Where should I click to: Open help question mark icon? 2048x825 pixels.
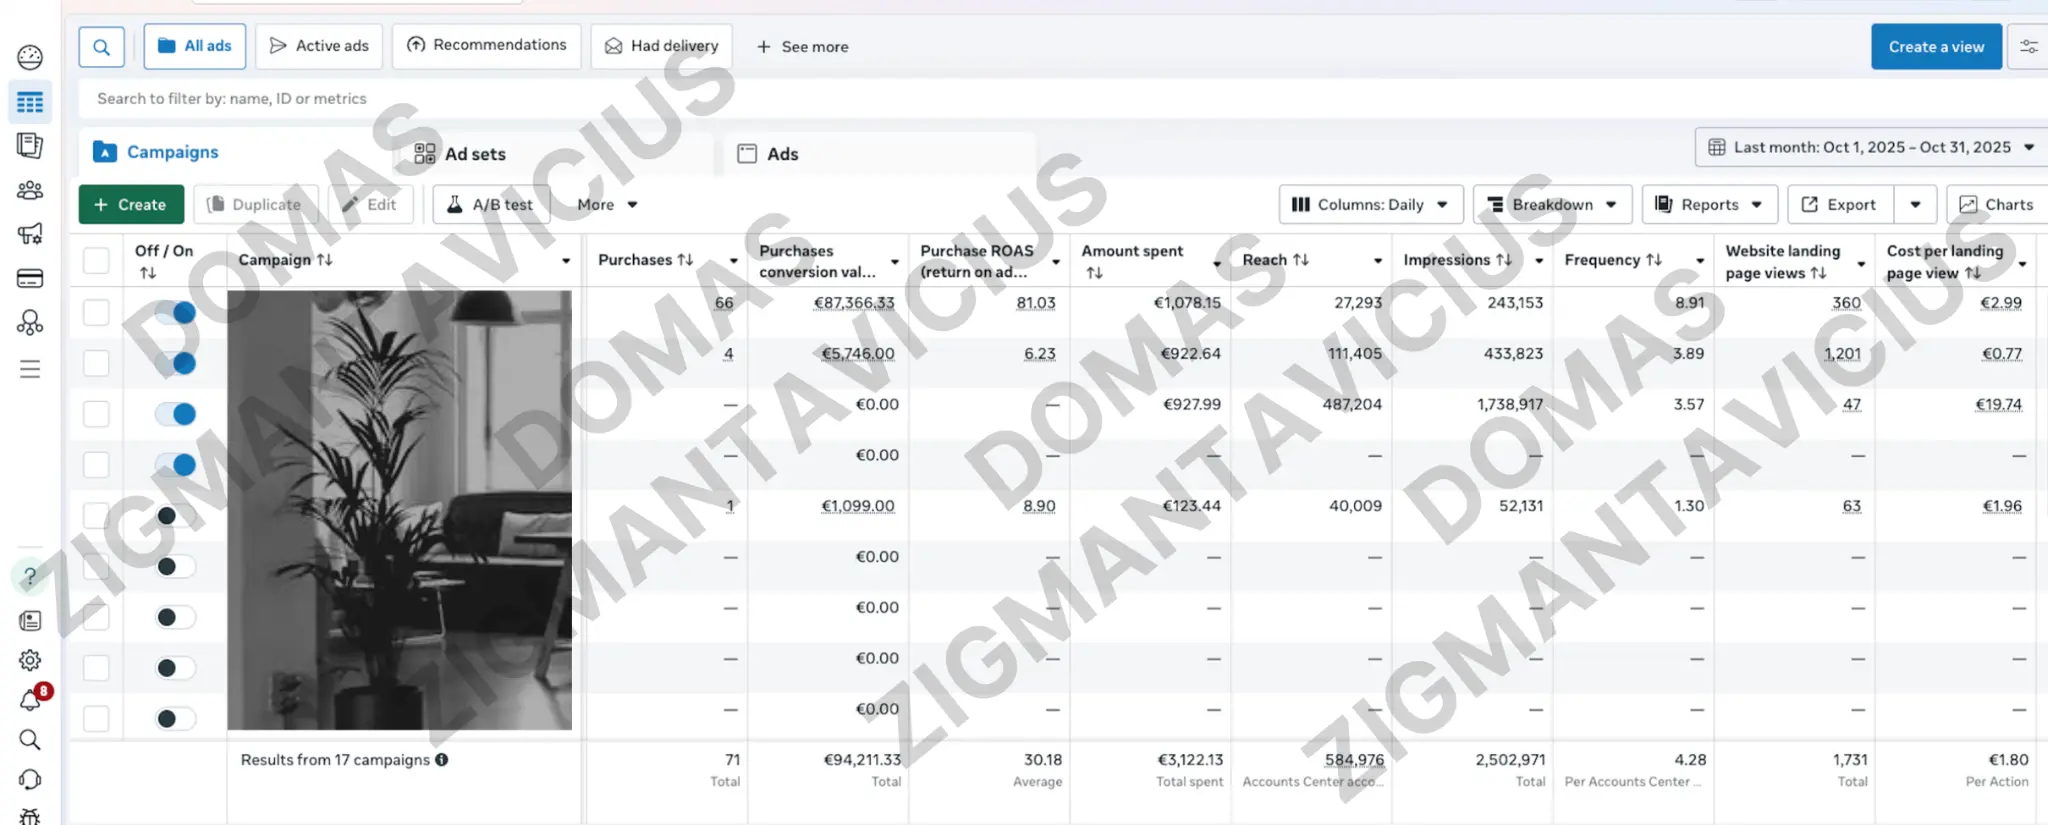[30, 577]
